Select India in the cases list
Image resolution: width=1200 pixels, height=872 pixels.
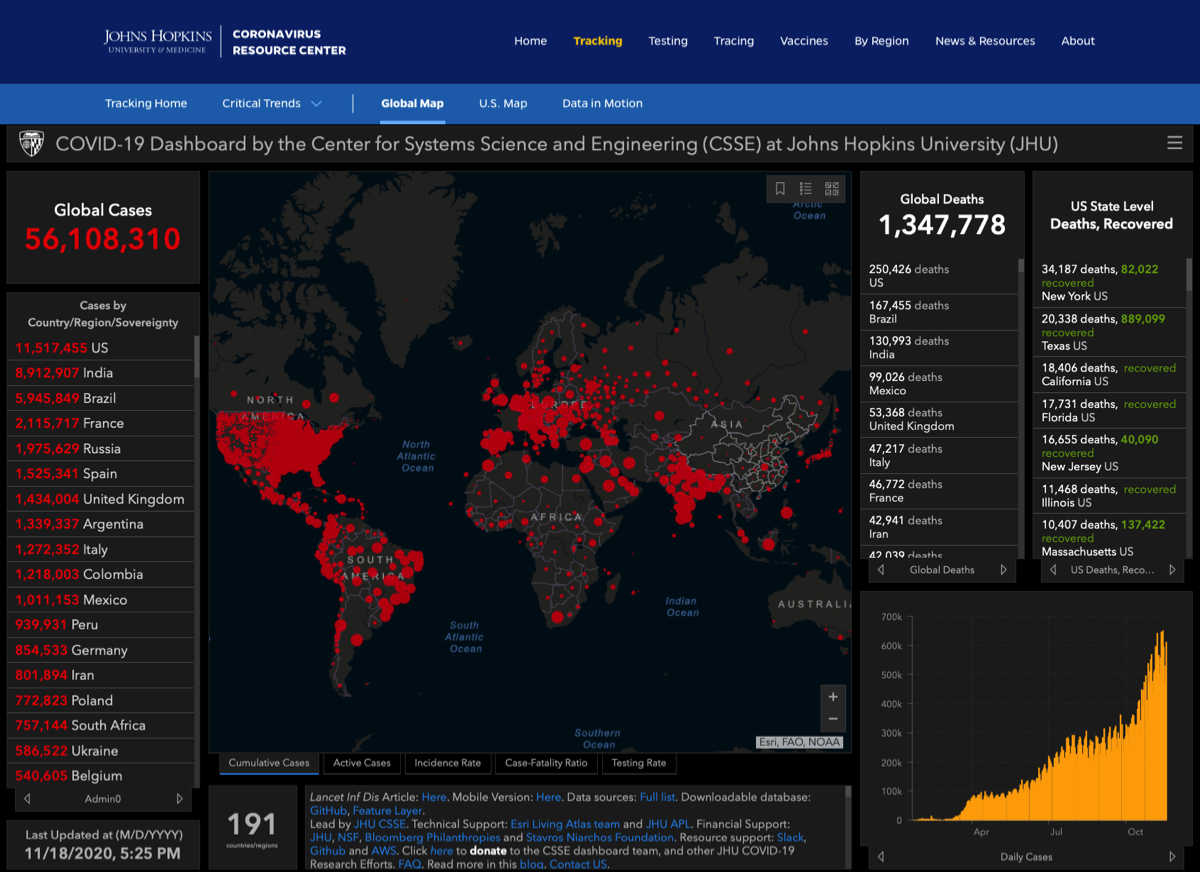point(103,373)
